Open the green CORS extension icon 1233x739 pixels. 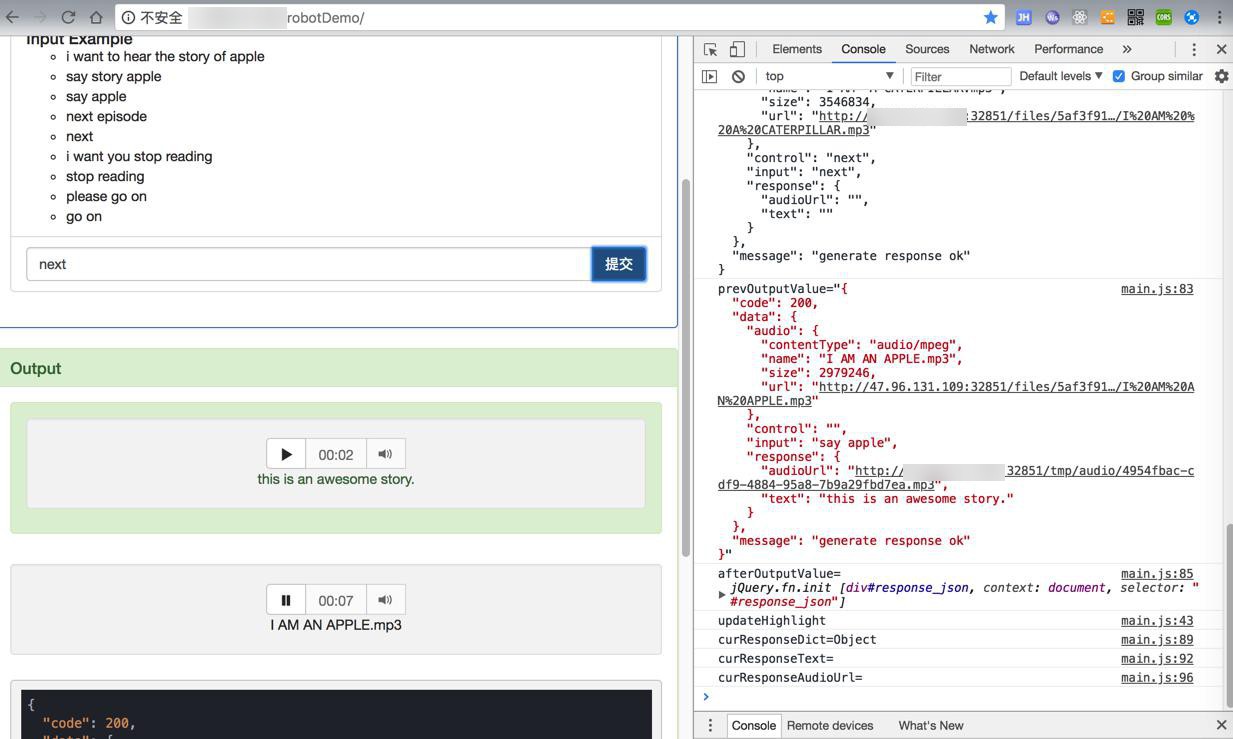click(x=1164, y=17)
